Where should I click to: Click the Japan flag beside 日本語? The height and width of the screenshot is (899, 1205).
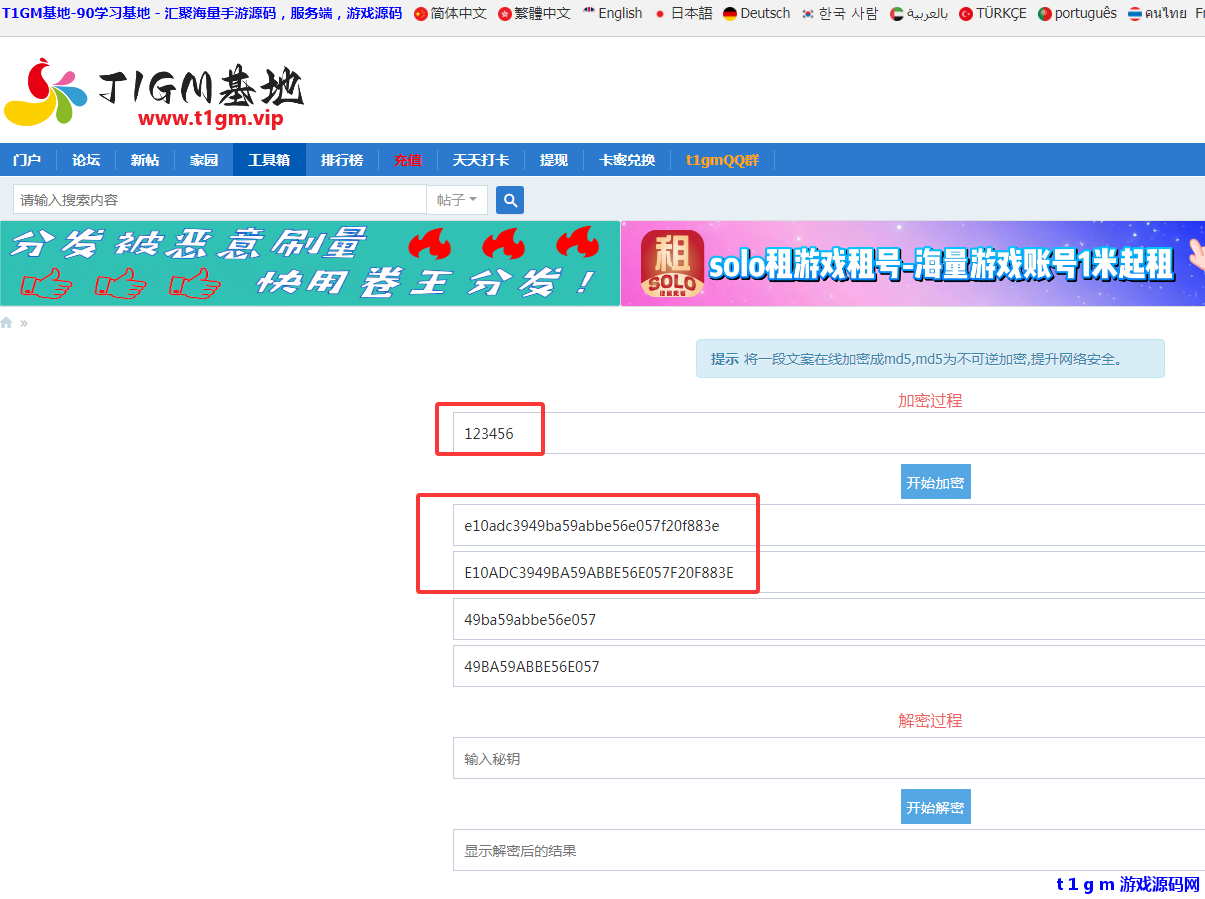662,14
